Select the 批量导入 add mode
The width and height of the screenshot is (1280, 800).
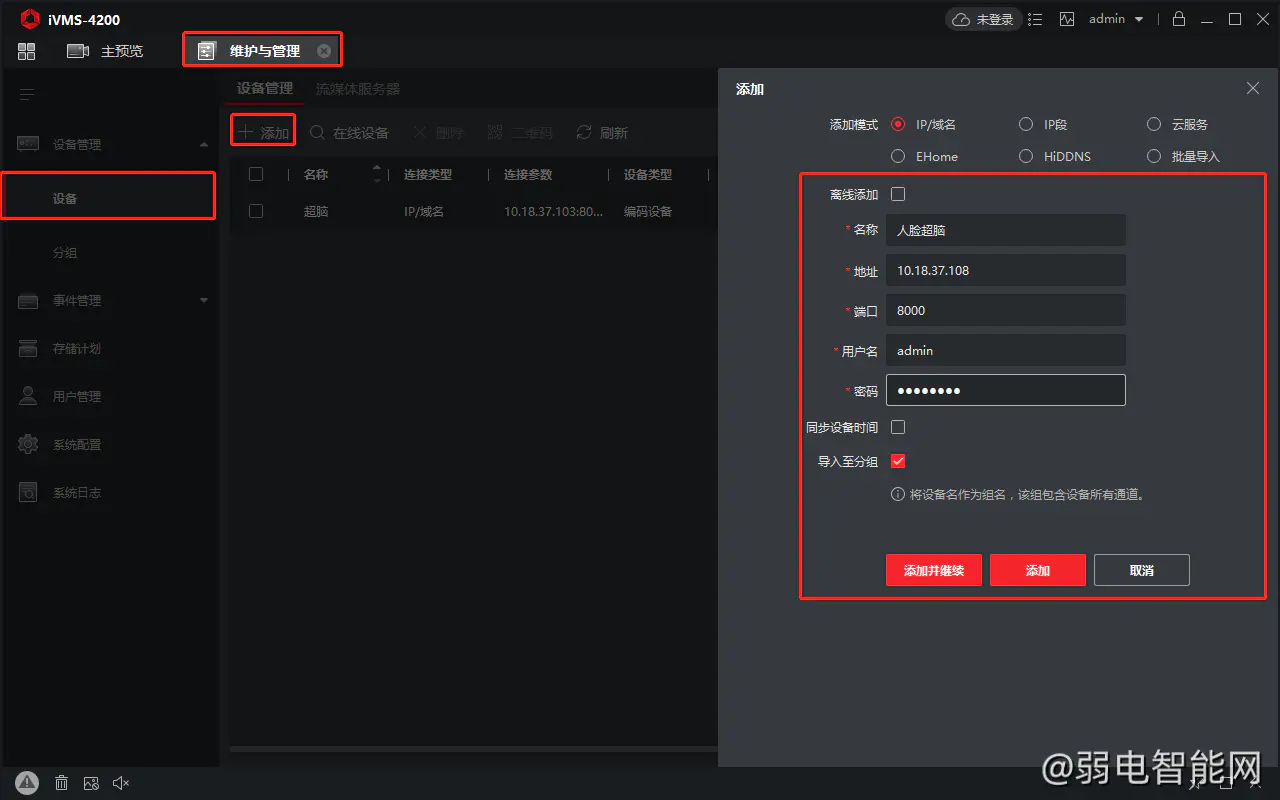[1154, 156]
